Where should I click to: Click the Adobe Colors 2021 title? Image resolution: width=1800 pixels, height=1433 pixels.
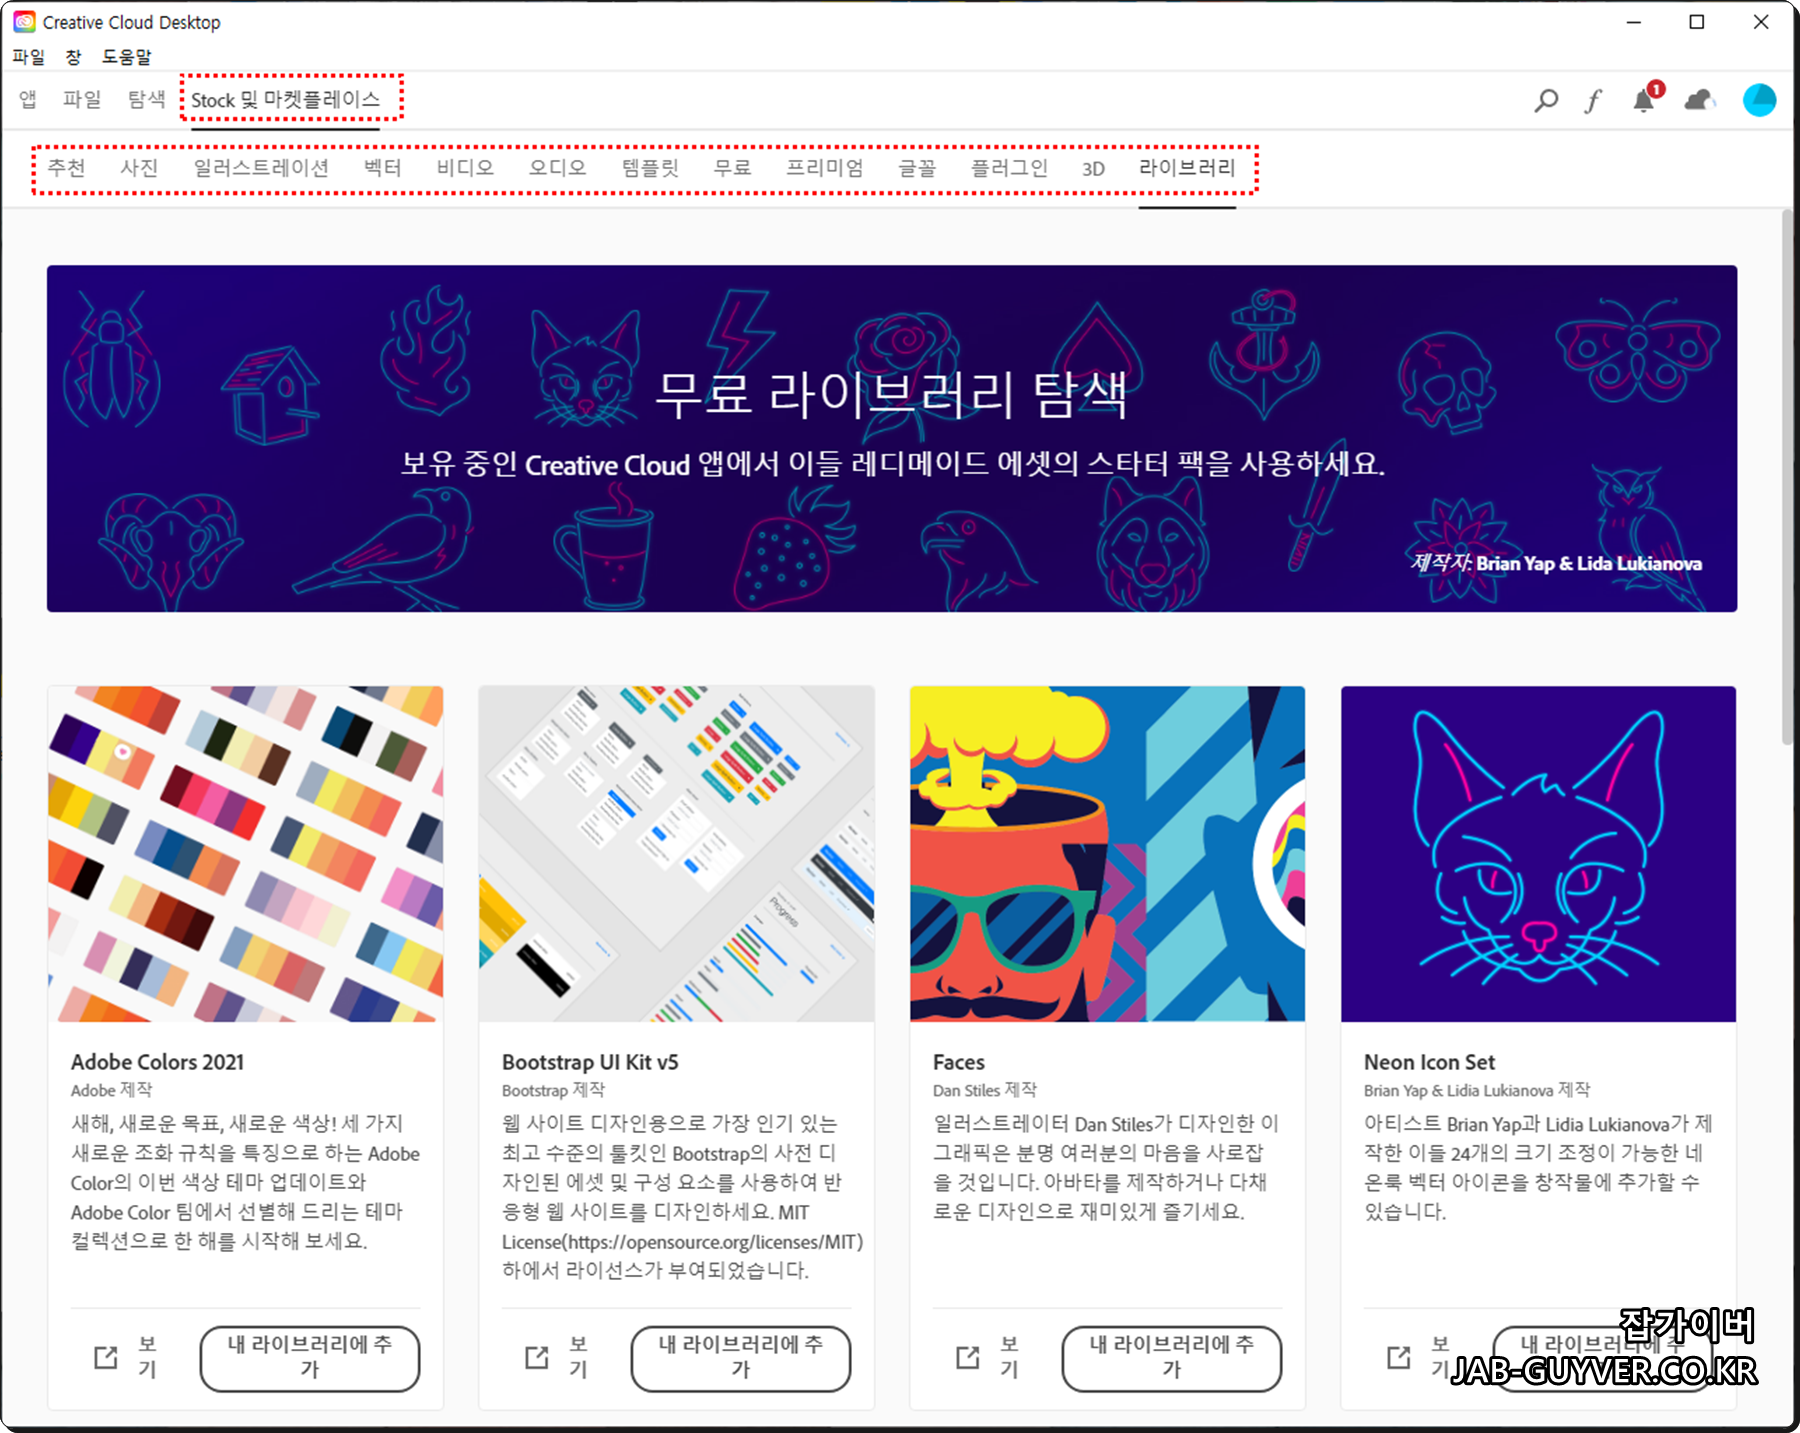pyautogui.click(x=158, y=1062)
